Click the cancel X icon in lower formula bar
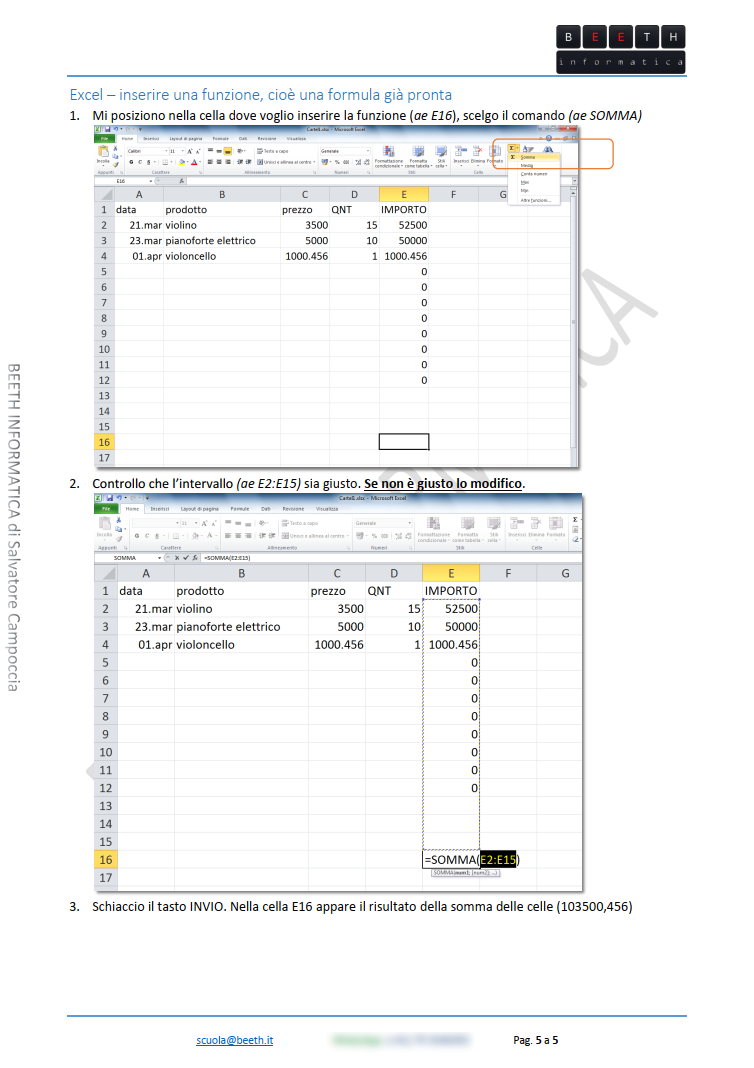754x1068 pixels. point(177,558)
